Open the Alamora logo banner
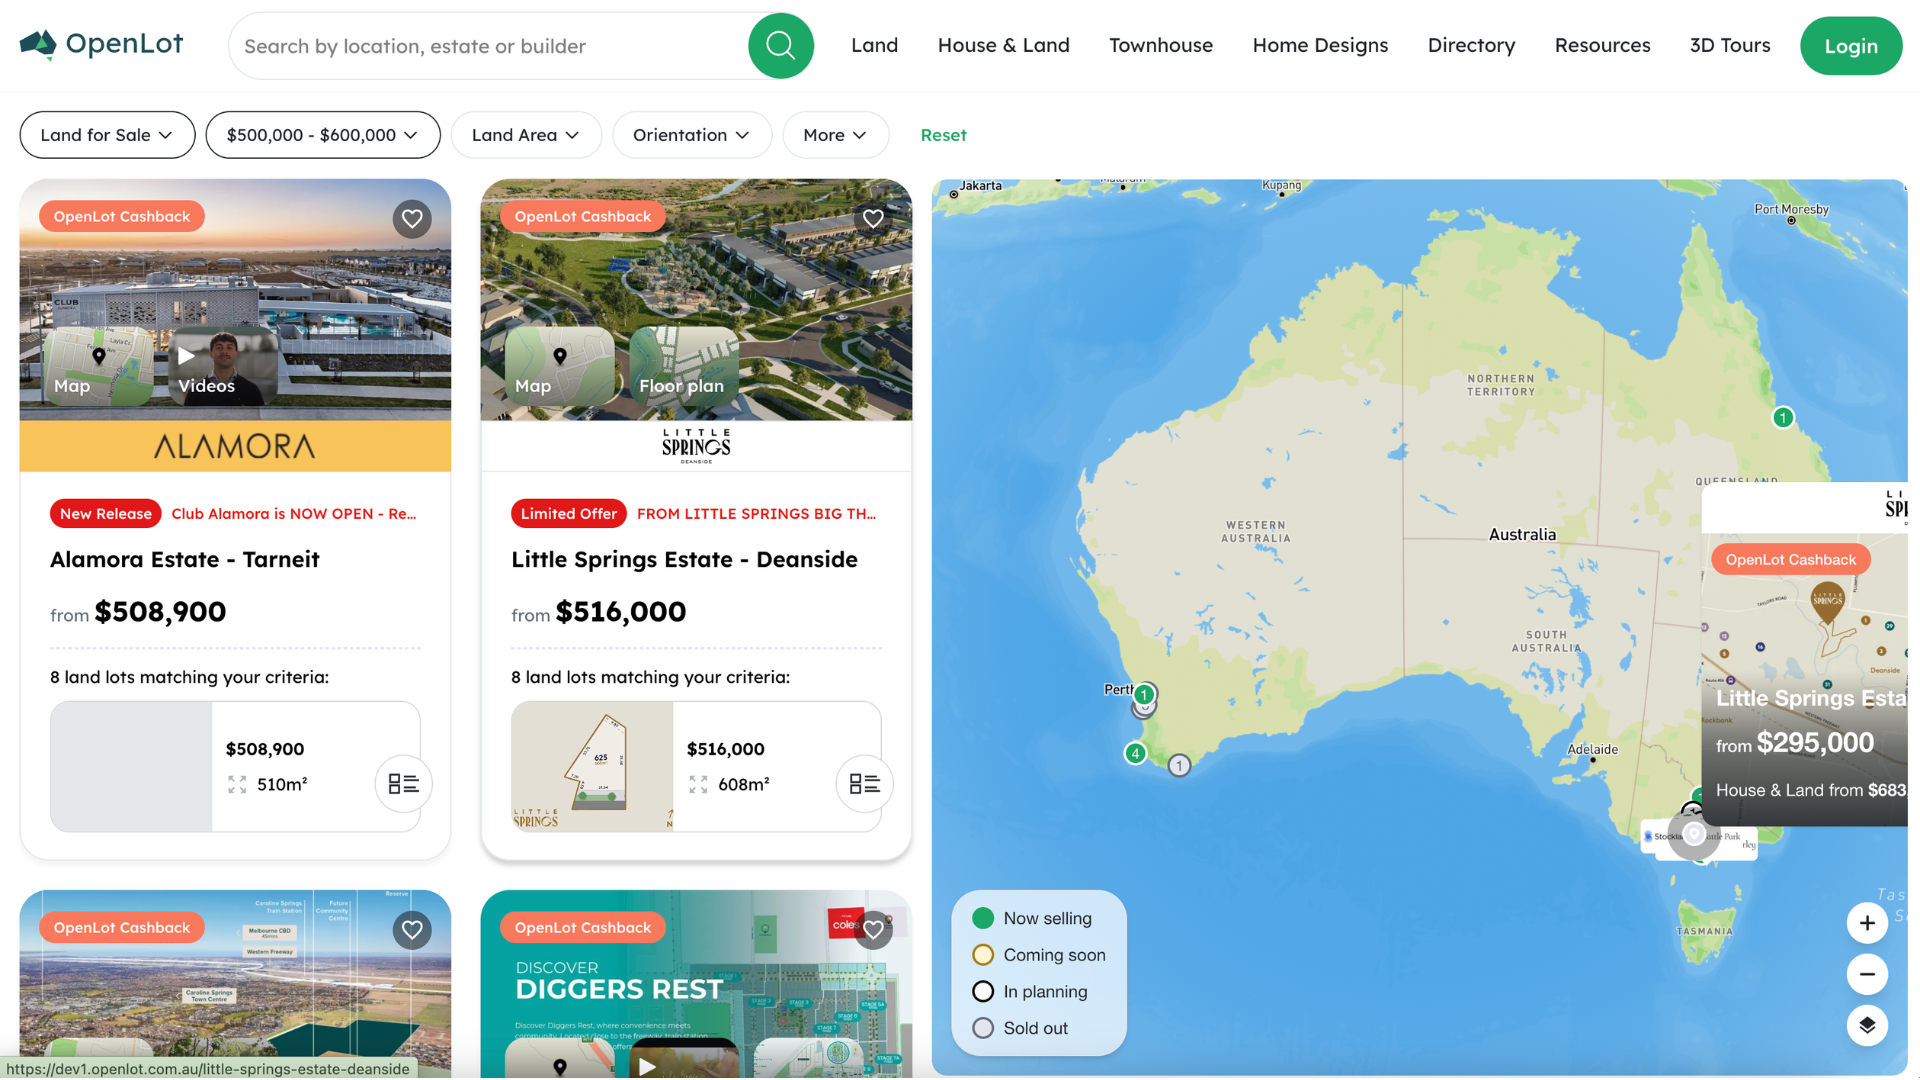The image size is (1920, 1080). 235,446
